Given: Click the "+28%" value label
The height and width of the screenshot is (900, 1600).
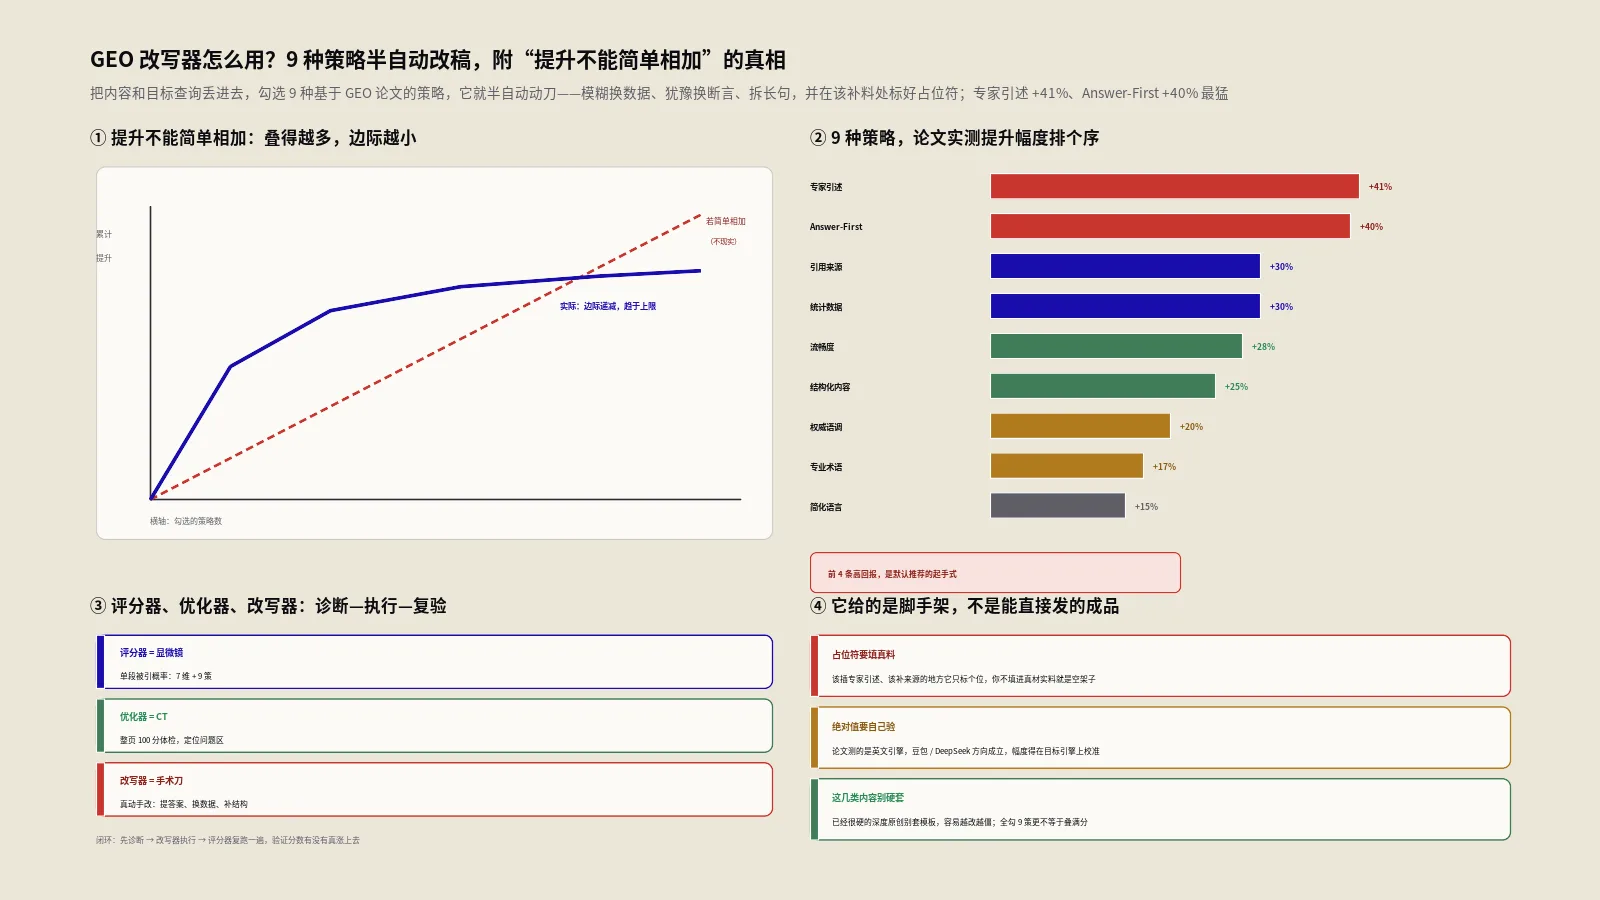Looking at the screenshot, I should (x=1263, y=347).
